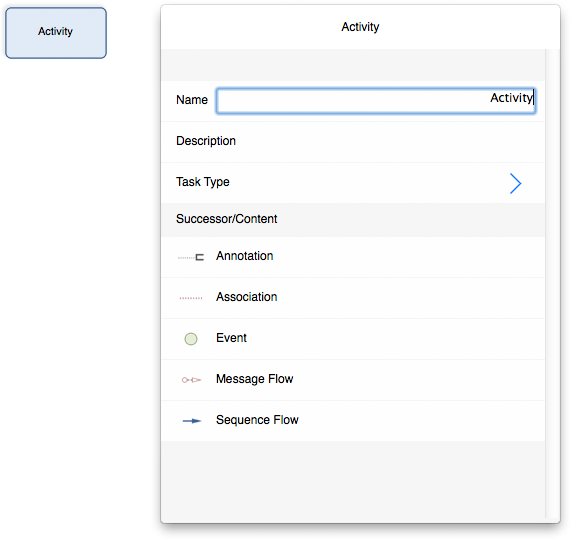Open the Task Type row

[x=353, y=183]
